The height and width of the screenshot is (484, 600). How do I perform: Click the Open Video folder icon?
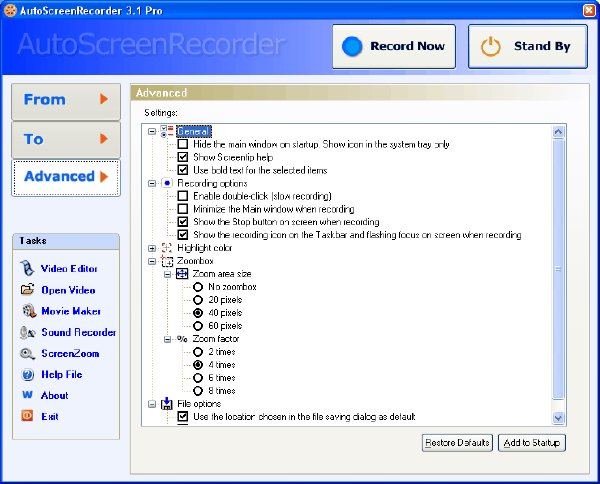[x=27, y=290]
